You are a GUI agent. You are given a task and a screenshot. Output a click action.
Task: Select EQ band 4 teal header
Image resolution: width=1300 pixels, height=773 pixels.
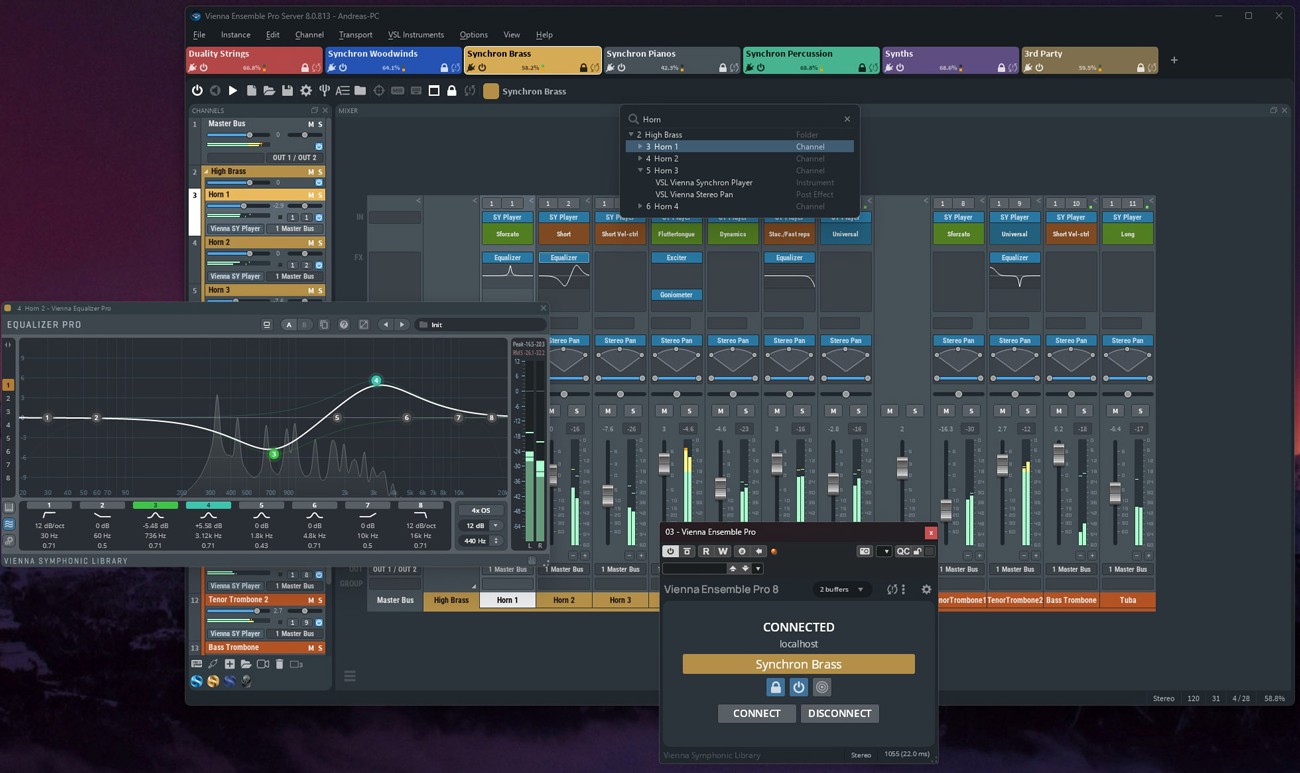point(208,506)
